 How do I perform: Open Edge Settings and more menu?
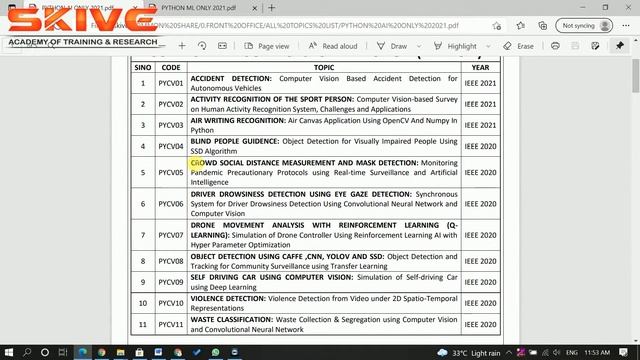click(x=626, y=26)
